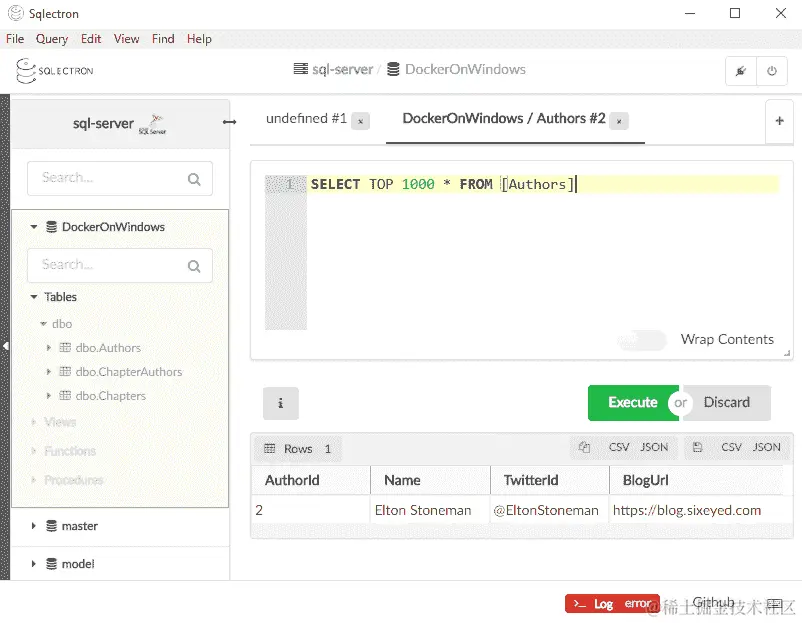Image resolution: width=802 pixels, height=623 pixels.
Task: Click the DockerOnWindows database icon in sidebar
Action: point(51,227)
